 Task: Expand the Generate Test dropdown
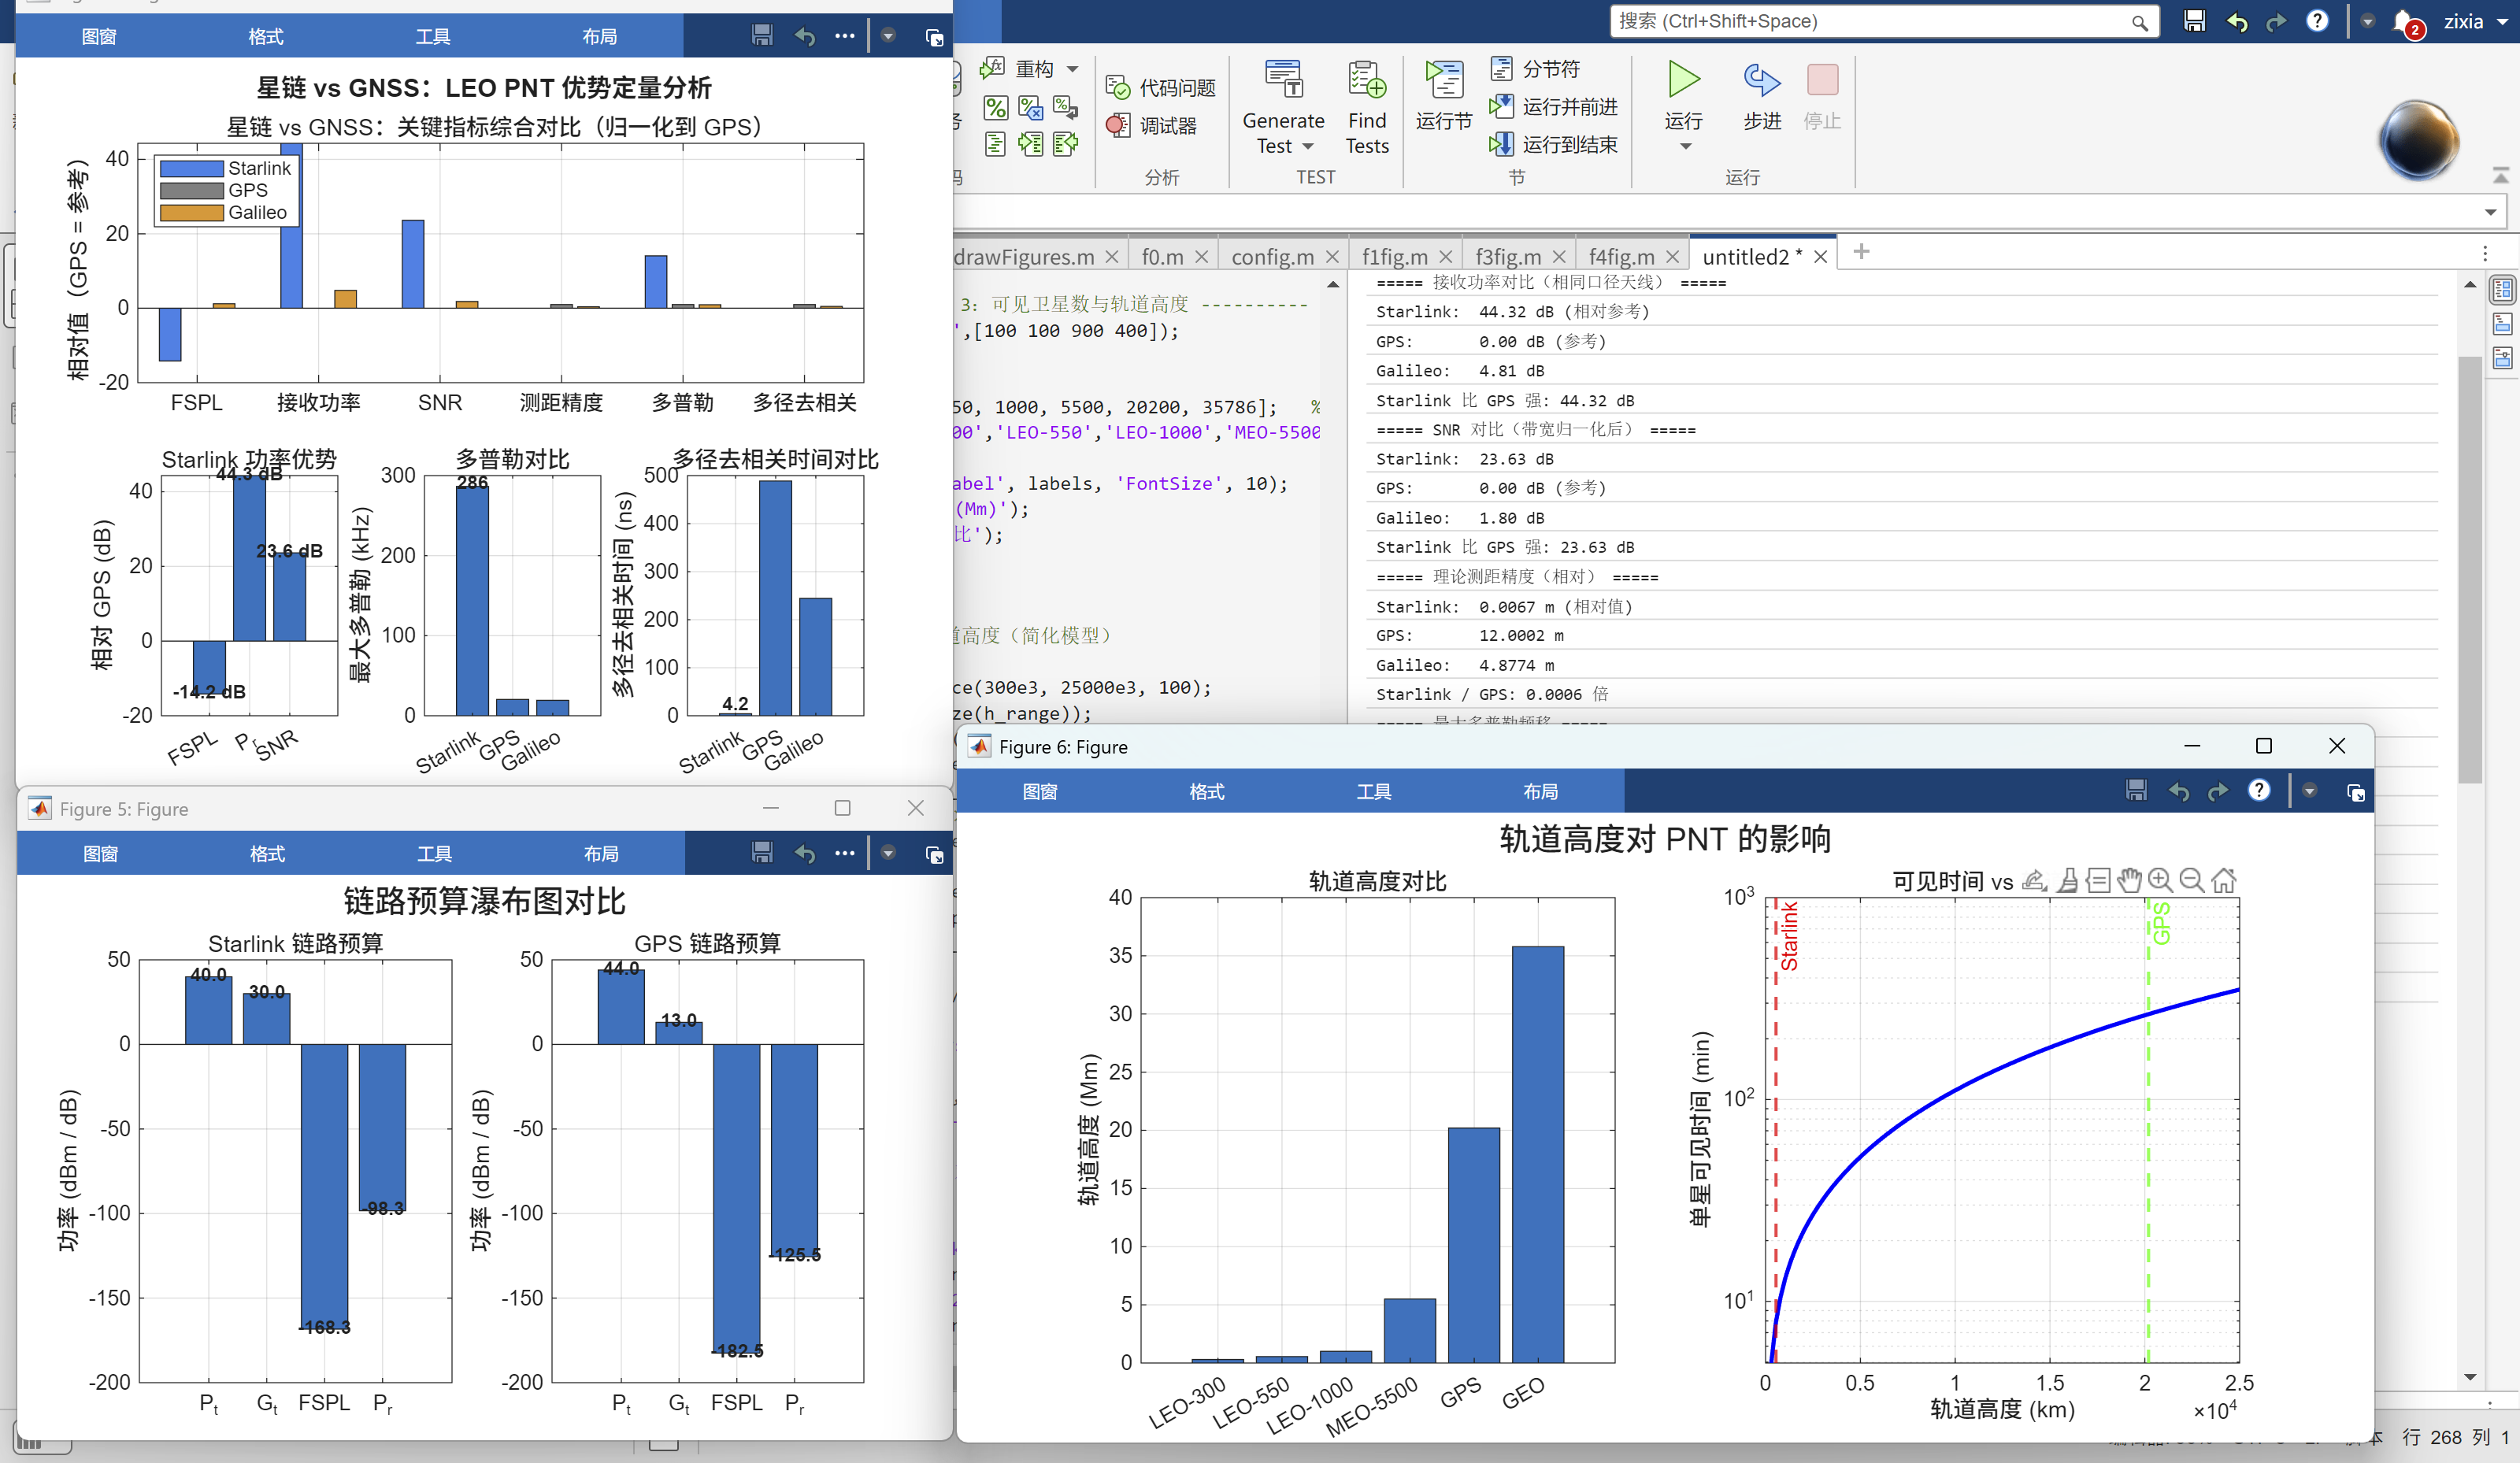(1308, 147)
